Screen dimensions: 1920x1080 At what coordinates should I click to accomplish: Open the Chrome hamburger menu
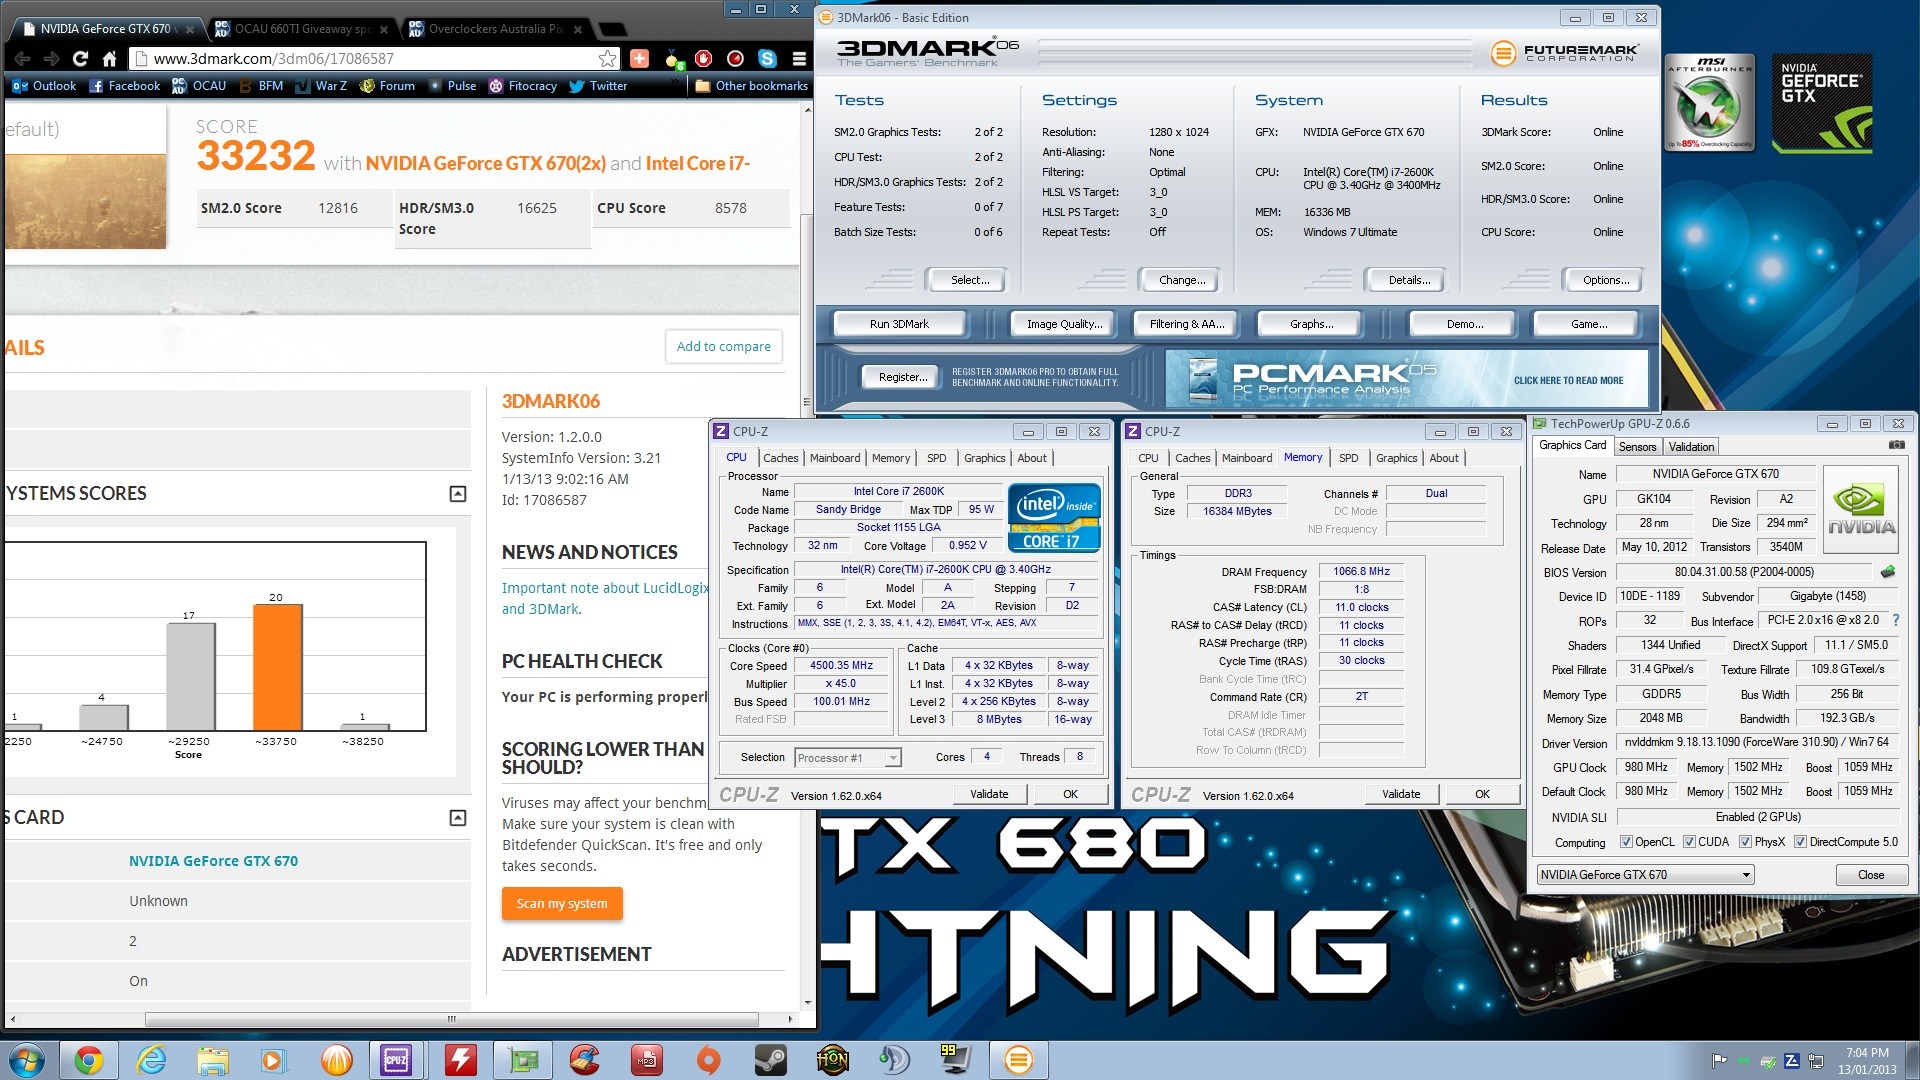point(799,59)
